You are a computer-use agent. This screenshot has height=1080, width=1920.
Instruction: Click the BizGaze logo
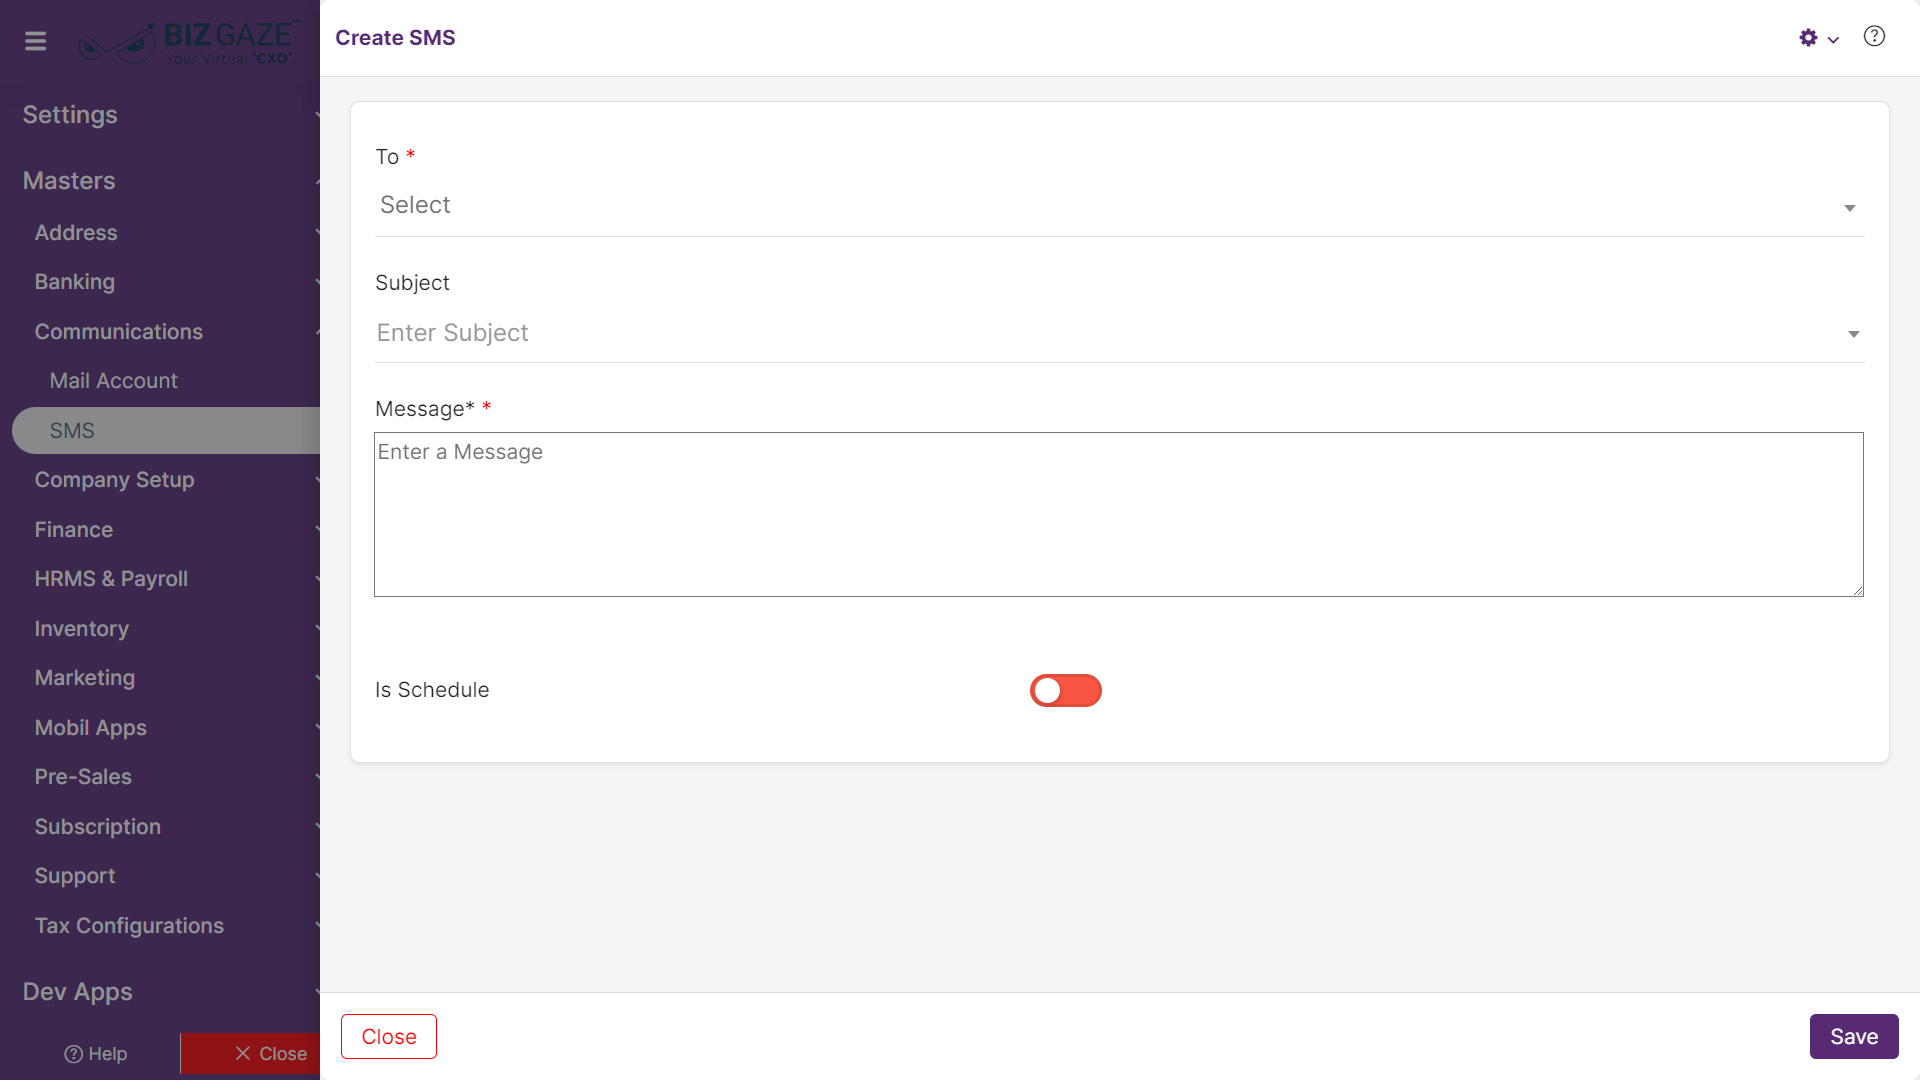tap(186, 42)
